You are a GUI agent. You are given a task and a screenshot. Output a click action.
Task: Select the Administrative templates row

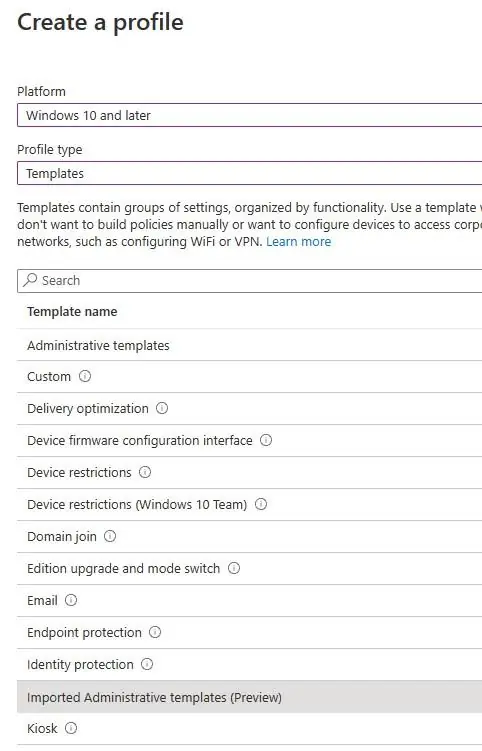click(250, 345)
